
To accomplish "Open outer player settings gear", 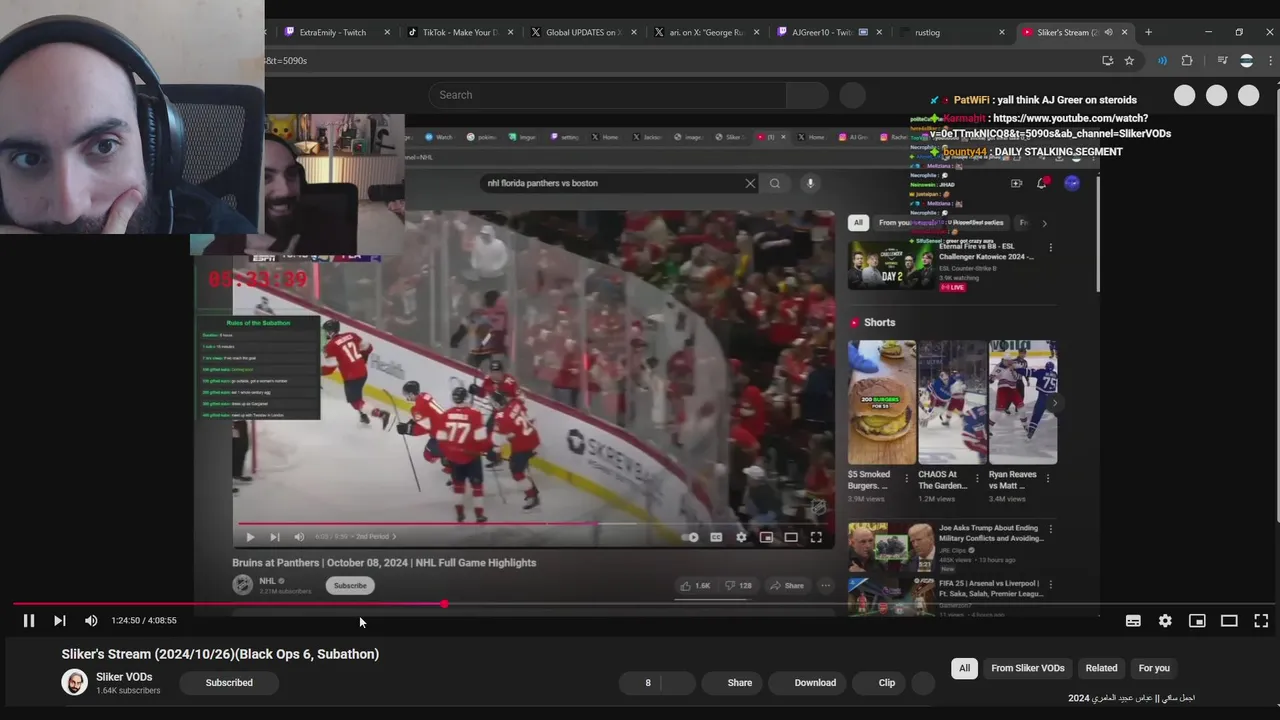I will (x=1165, y=621).
